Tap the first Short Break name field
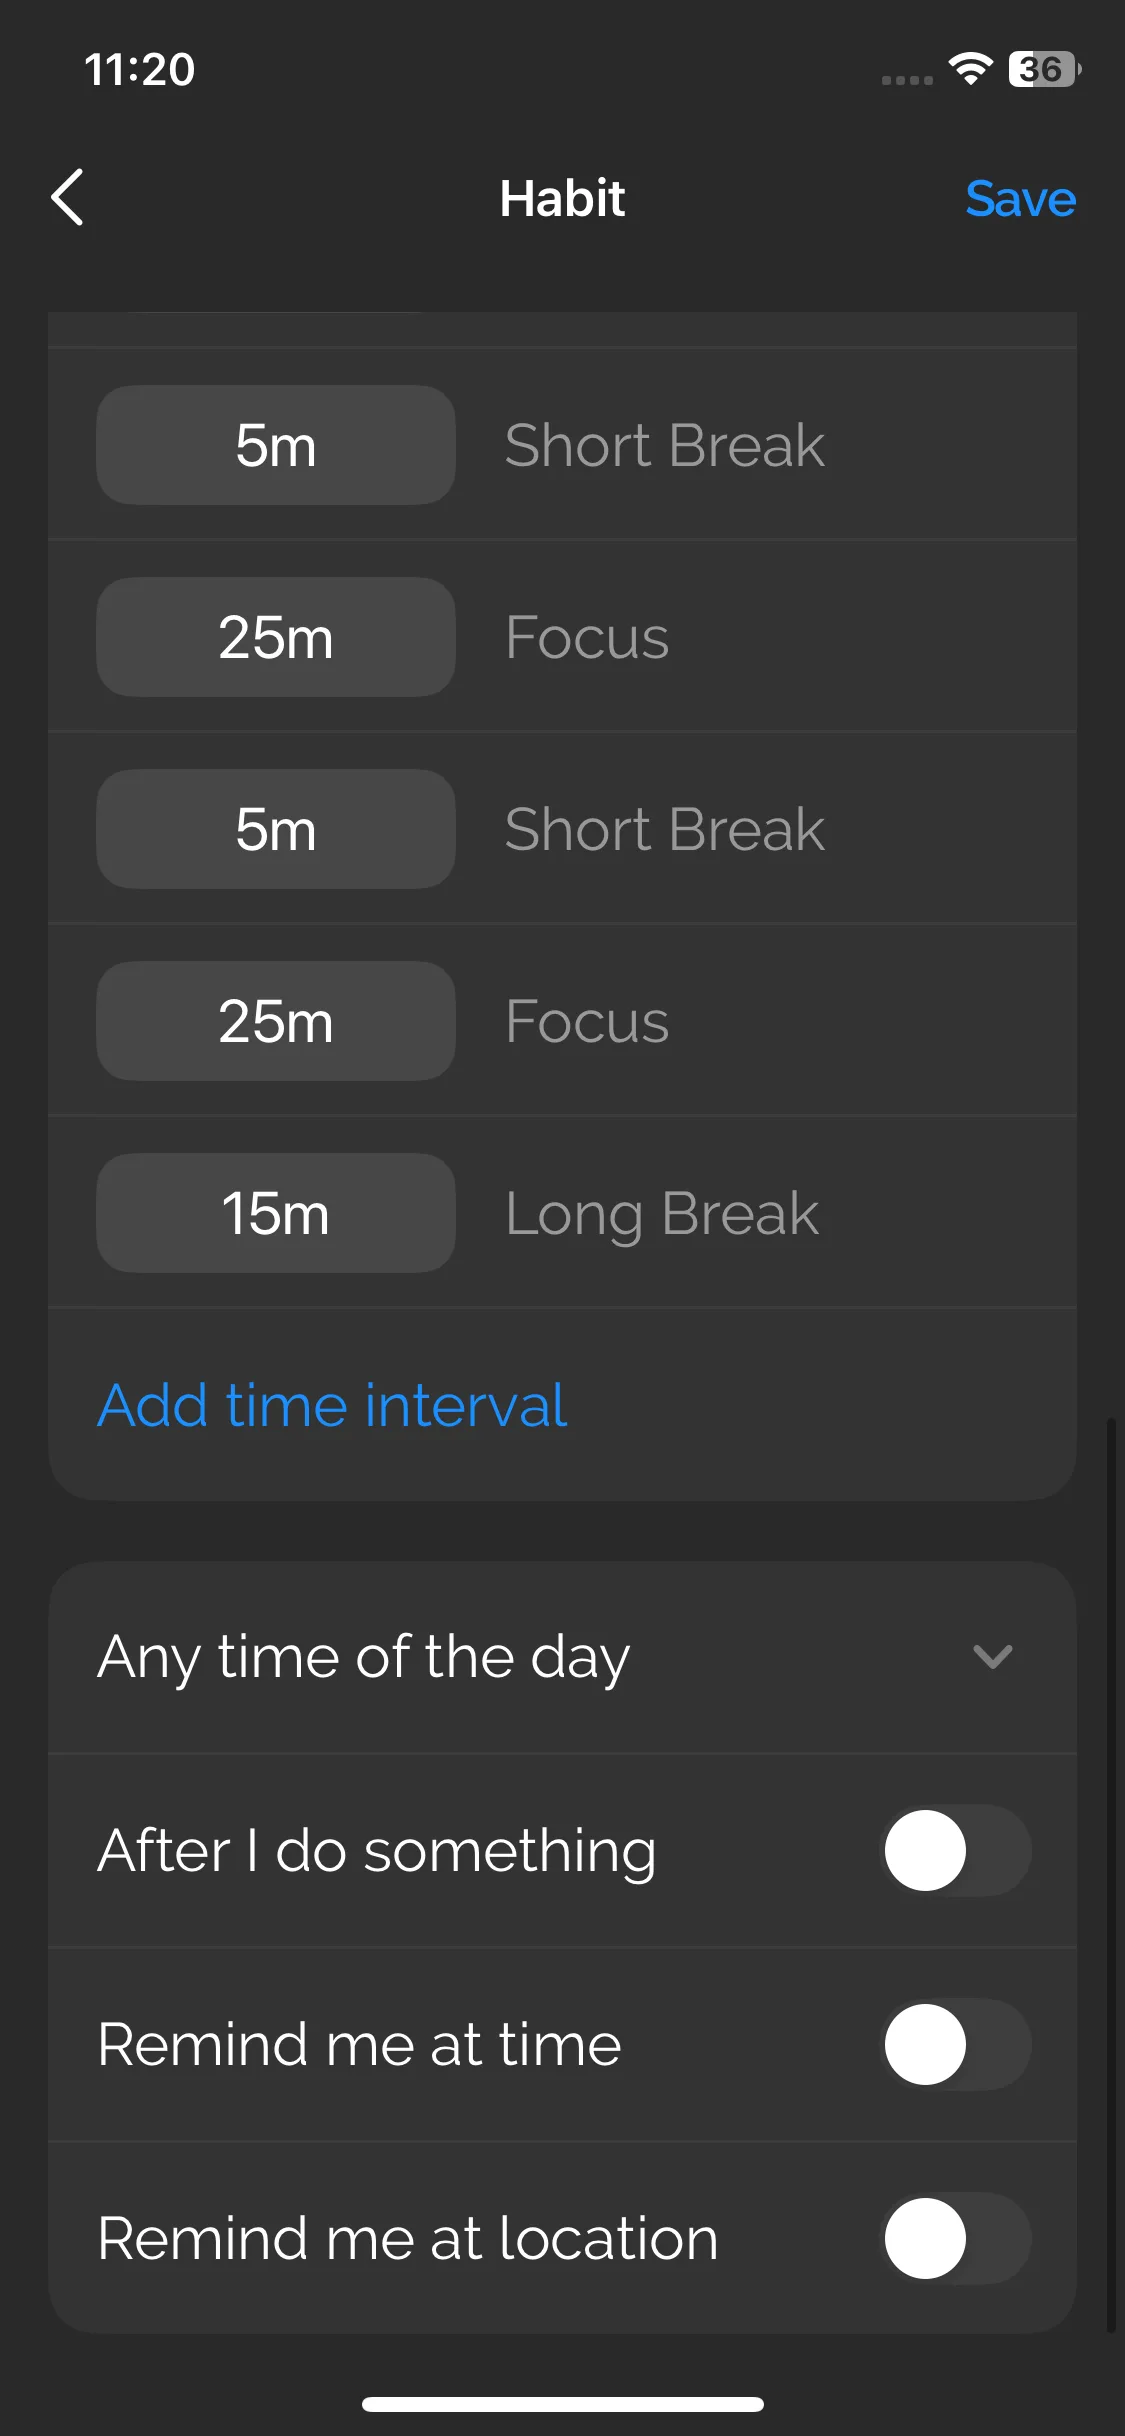This screenshot has width=1125, height=2436. click(665, 445)
